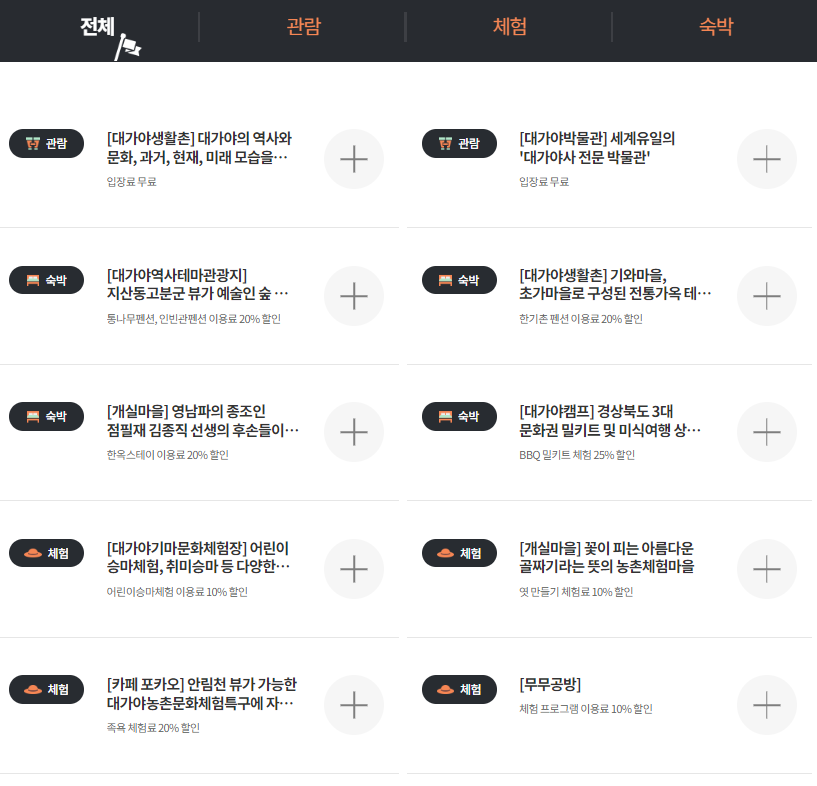This screenshot has width=817, height=786.
Task: Expand the 무무공방 entry
Action: click(x=766, y=704)
